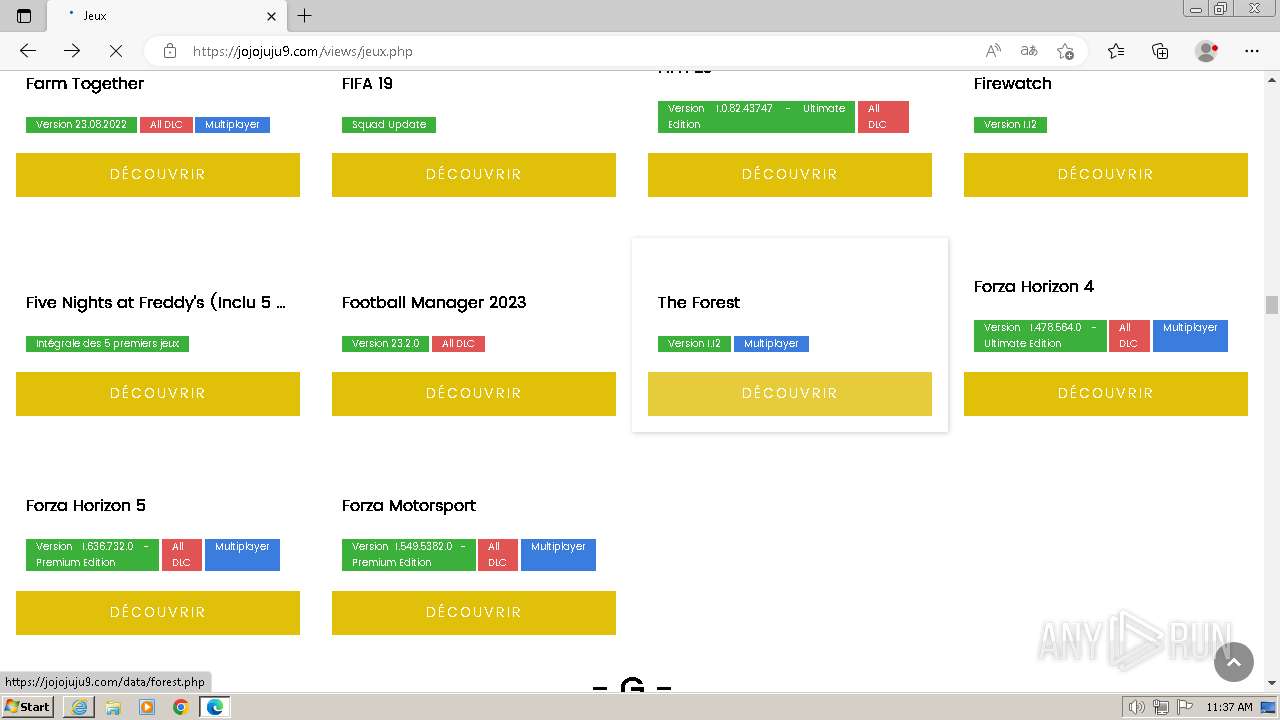Click the Five Nights at Freddy's title
This screenshot has width=1280, height=720.
coord(156,303)
